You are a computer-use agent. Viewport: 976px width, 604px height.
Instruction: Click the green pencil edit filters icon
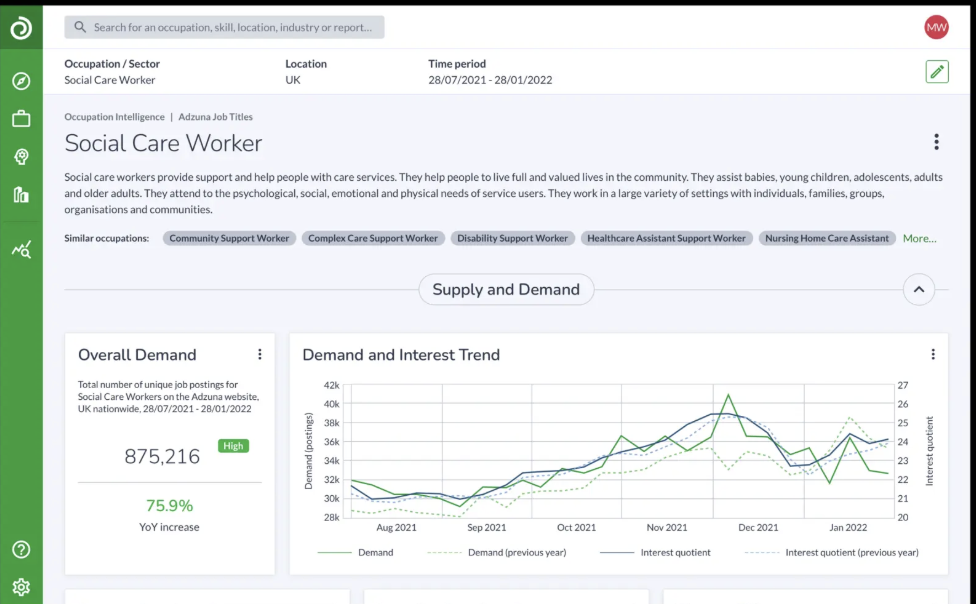[936, 71]
